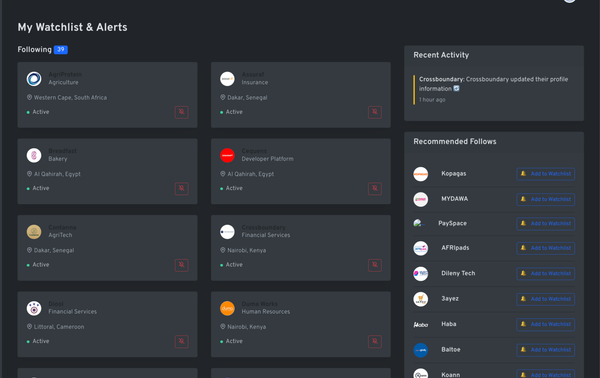Click the AgriProtein company logo
The image size is (600, 378).
tap(34, 79)
